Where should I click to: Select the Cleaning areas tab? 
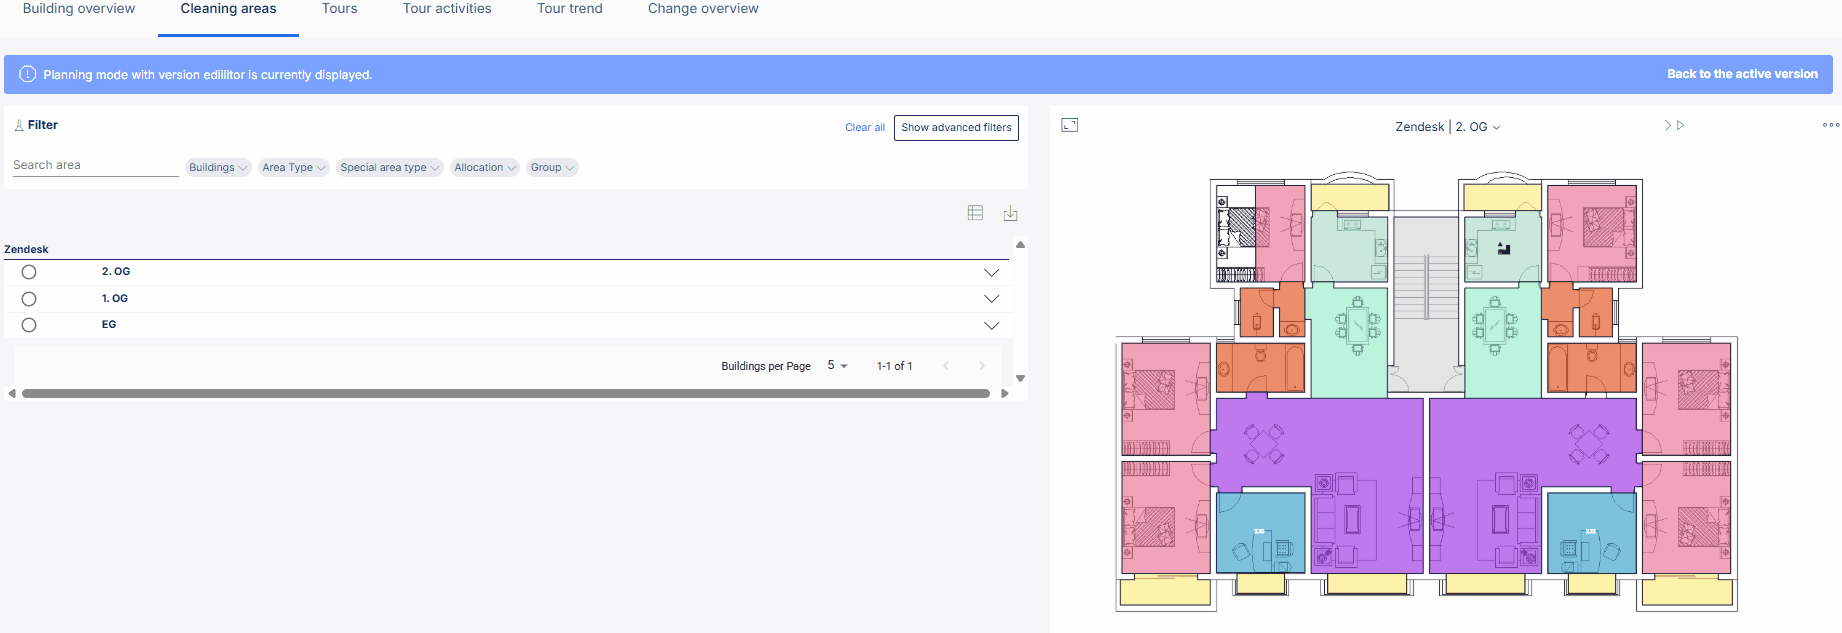click(228, 9)
